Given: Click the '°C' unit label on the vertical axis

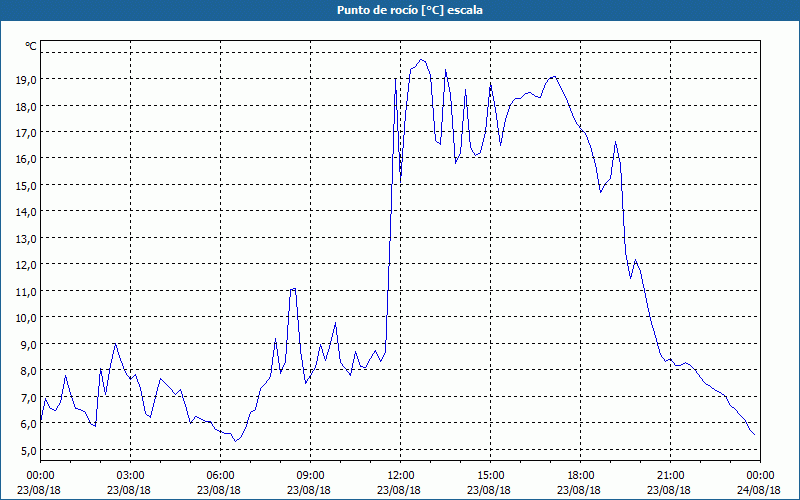Looking at the screenshot, I should click(x=31, y=46).
